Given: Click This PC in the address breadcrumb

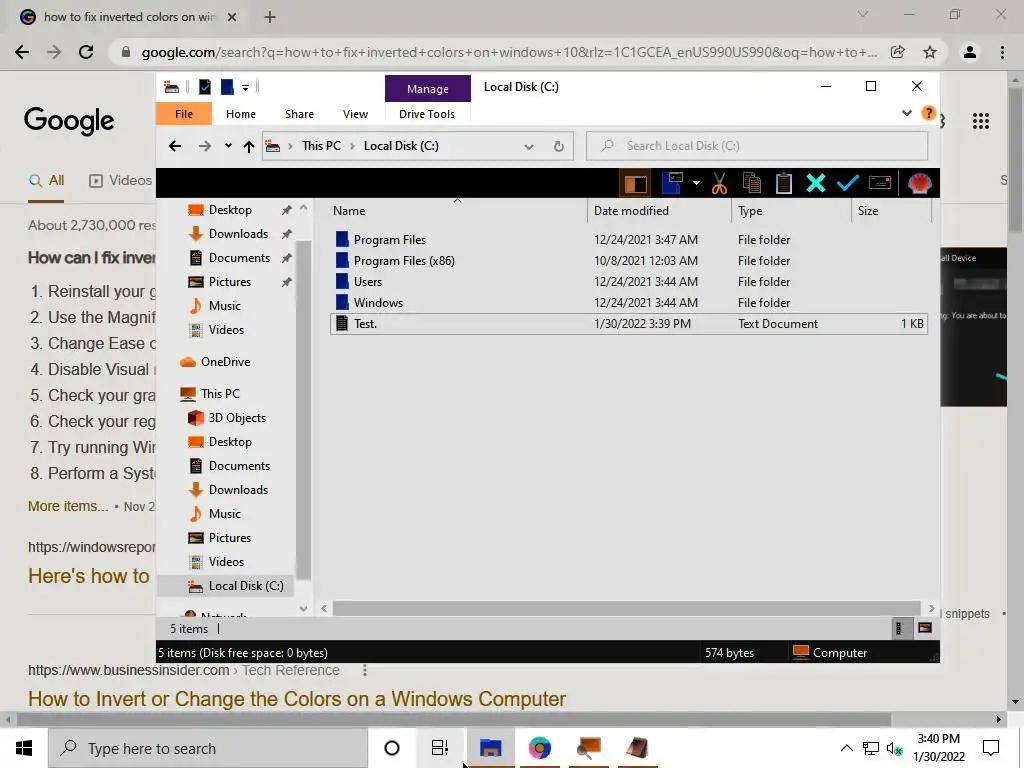Looking at the screenshot, I should coord(321,146).
